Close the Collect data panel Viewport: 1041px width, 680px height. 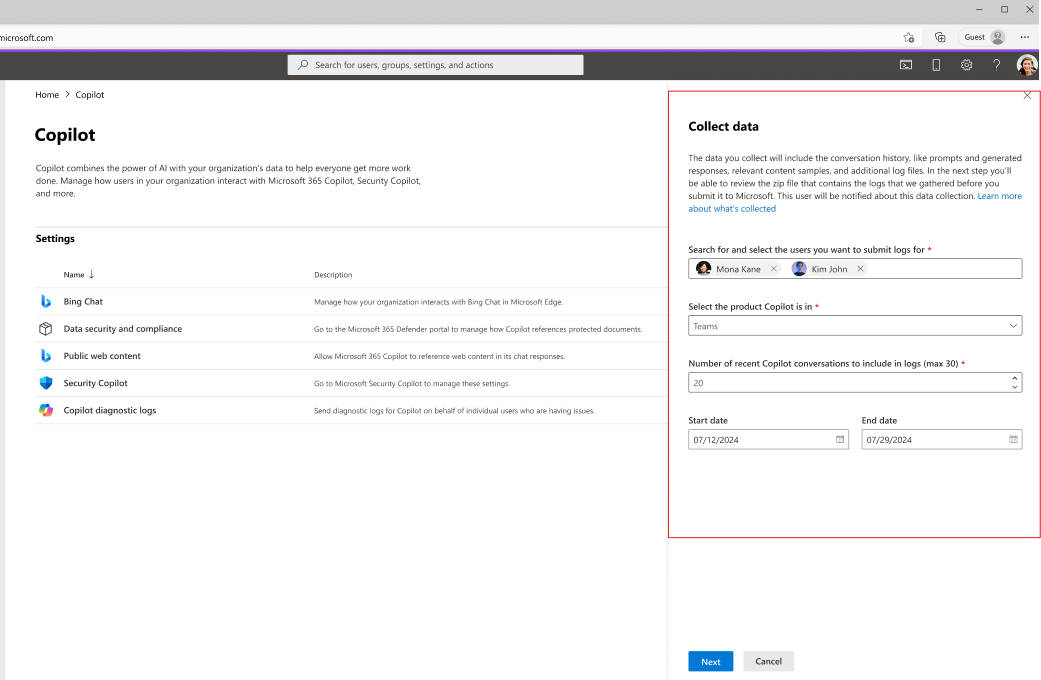pyautogui.click(x=1027, y=96)
